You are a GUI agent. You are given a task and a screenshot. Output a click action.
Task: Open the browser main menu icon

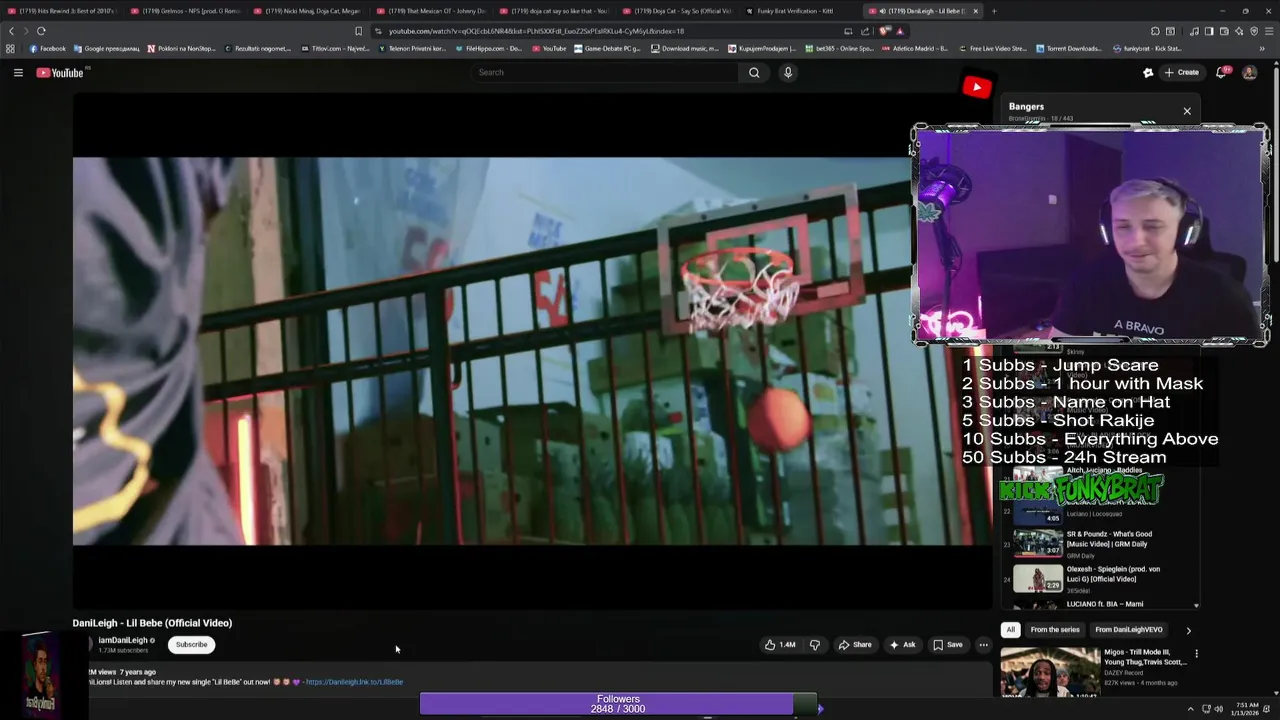[x=1269, y=31]
